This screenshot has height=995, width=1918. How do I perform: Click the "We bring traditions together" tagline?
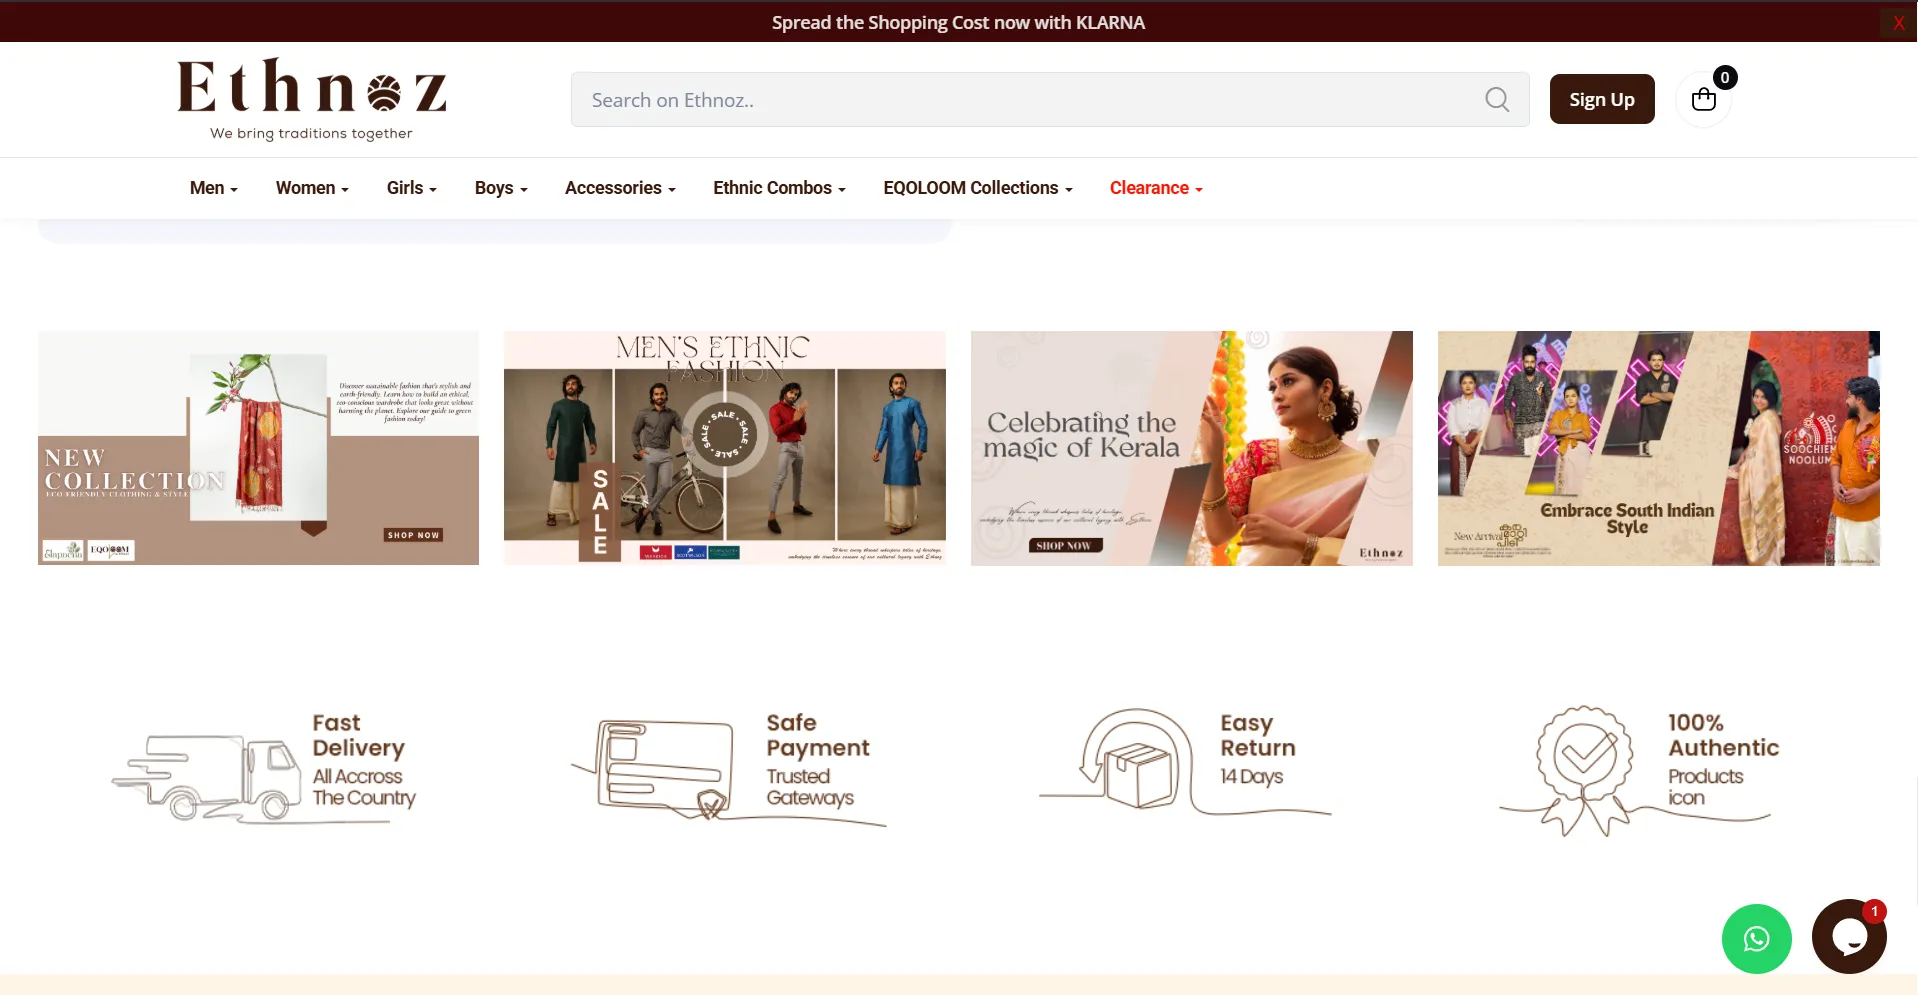click(x=311, y=133)
